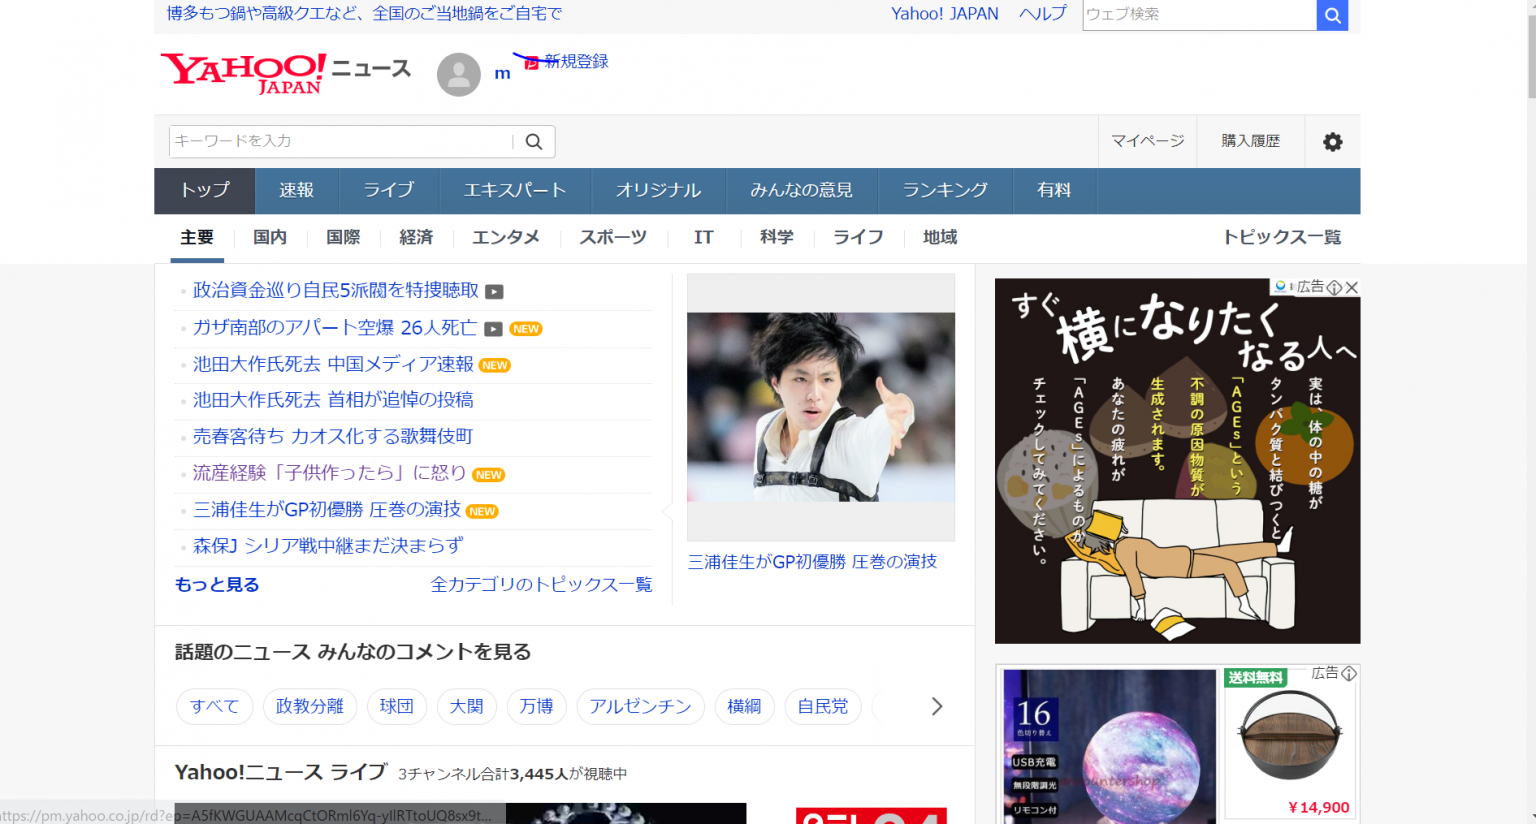
Task: Open the スポーツ news category
Action: (612, 237)
